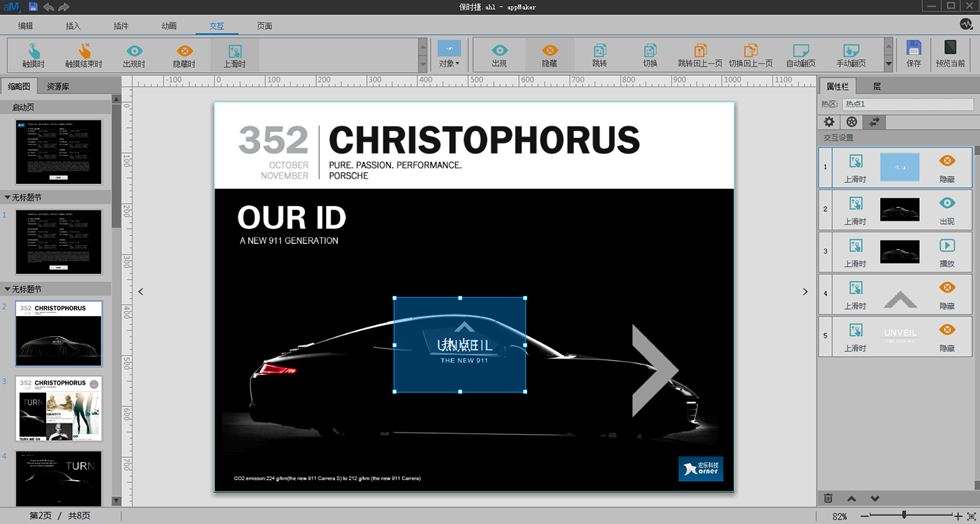Screen dimensions: 980x524
Task: Delete the selected interaction with the trash icon
Action: [x=828, y=498]
